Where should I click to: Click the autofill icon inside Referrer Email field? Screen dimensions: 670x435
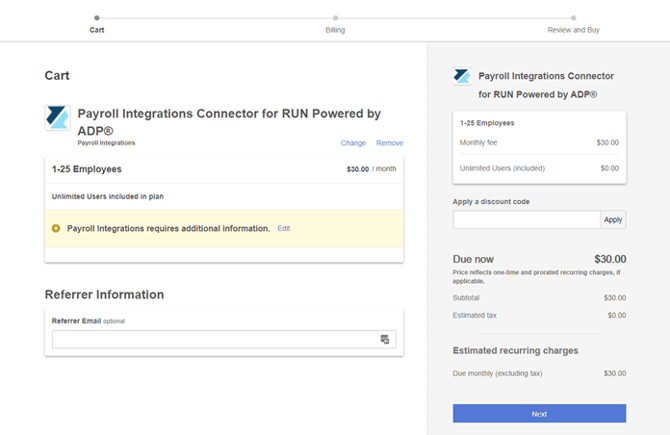point(385,340)
